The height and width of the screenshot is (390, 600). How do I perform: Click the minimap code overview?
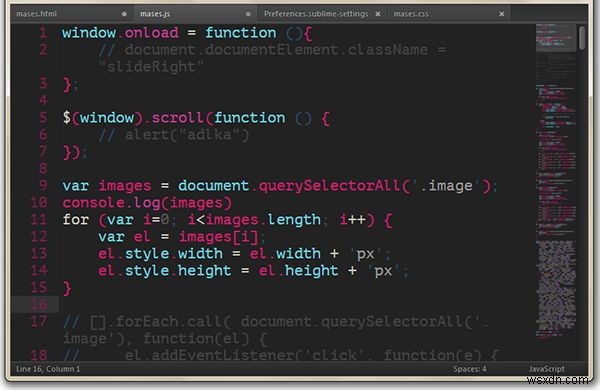[556, 182]
